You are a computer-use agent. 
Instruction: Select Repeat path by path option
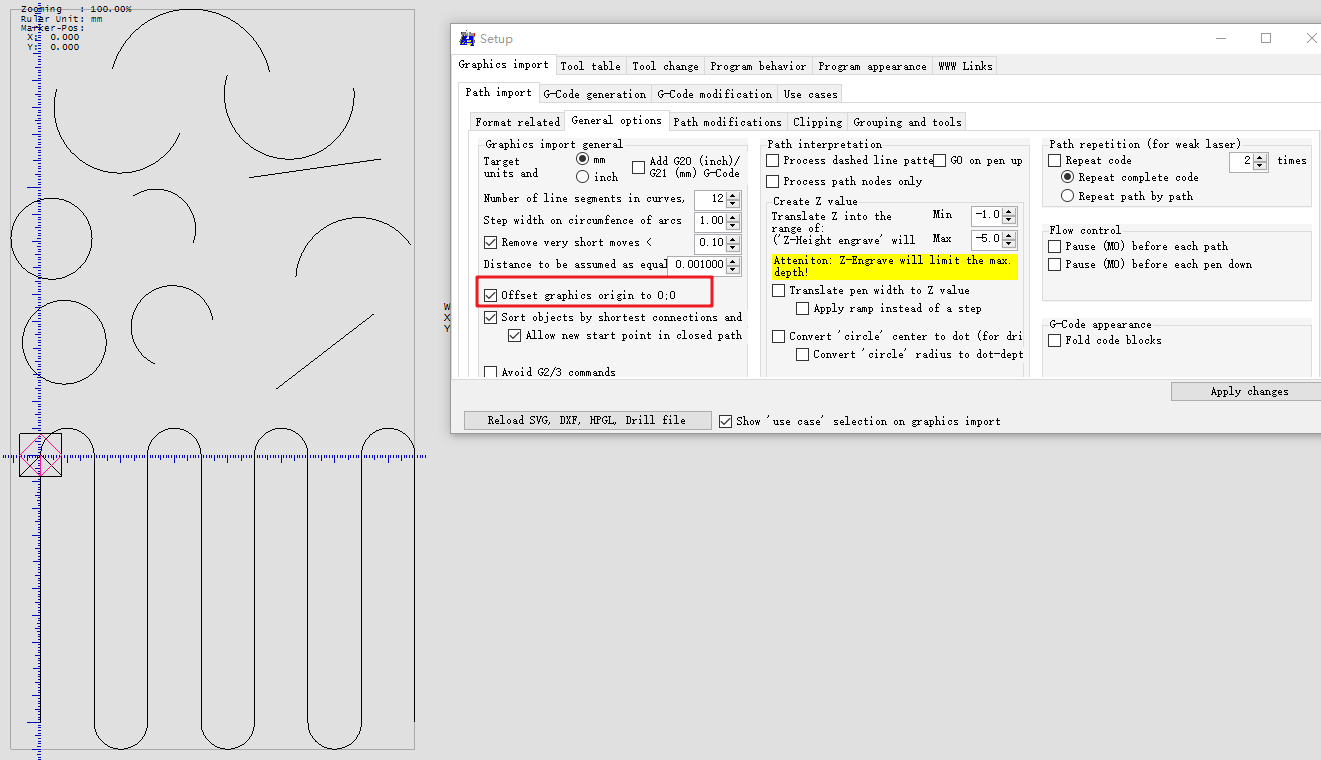coord(1067,197)
